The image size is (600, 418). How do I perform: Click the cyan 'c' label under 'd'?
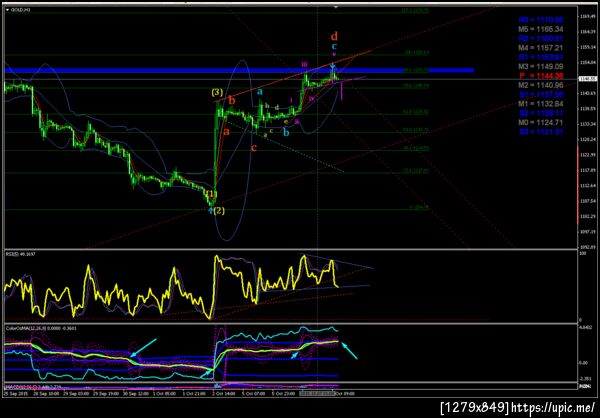(x=334, y=47)
